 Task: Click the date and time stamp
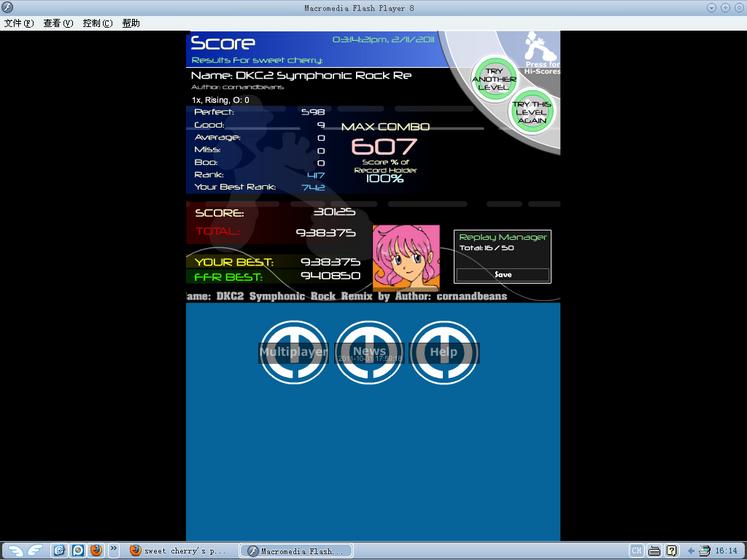point(383,40)
